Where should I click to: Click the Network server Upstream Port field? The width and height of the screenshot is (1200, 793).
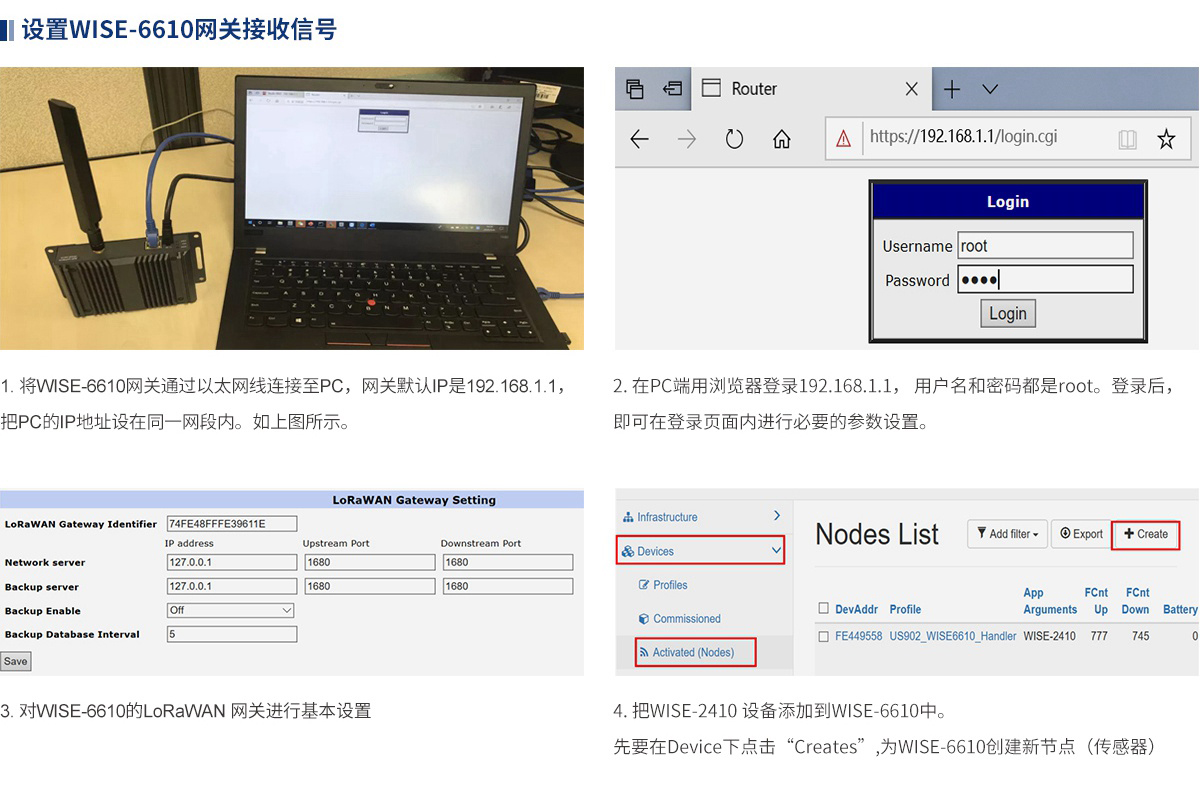(x=369, y=562)
